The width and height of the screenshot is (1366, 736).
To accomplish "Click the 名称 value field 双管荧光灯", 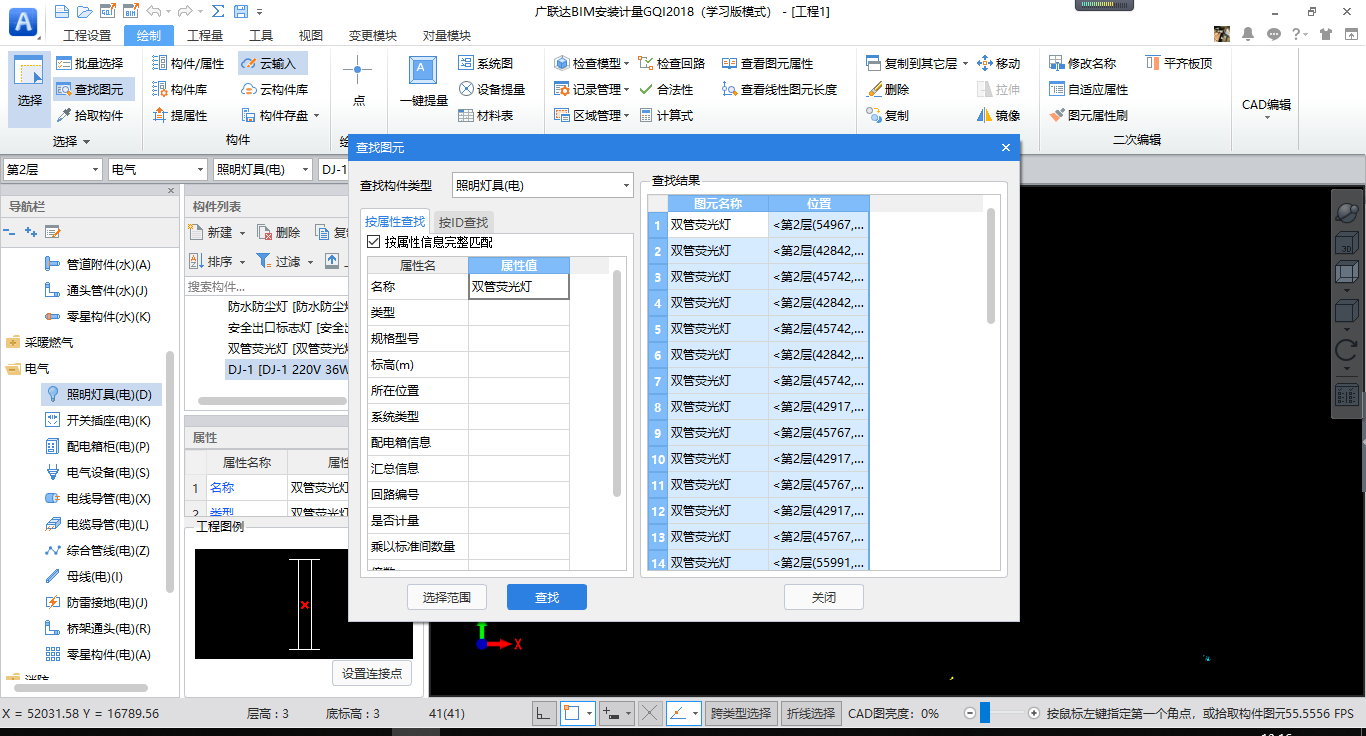I will 519,286.
